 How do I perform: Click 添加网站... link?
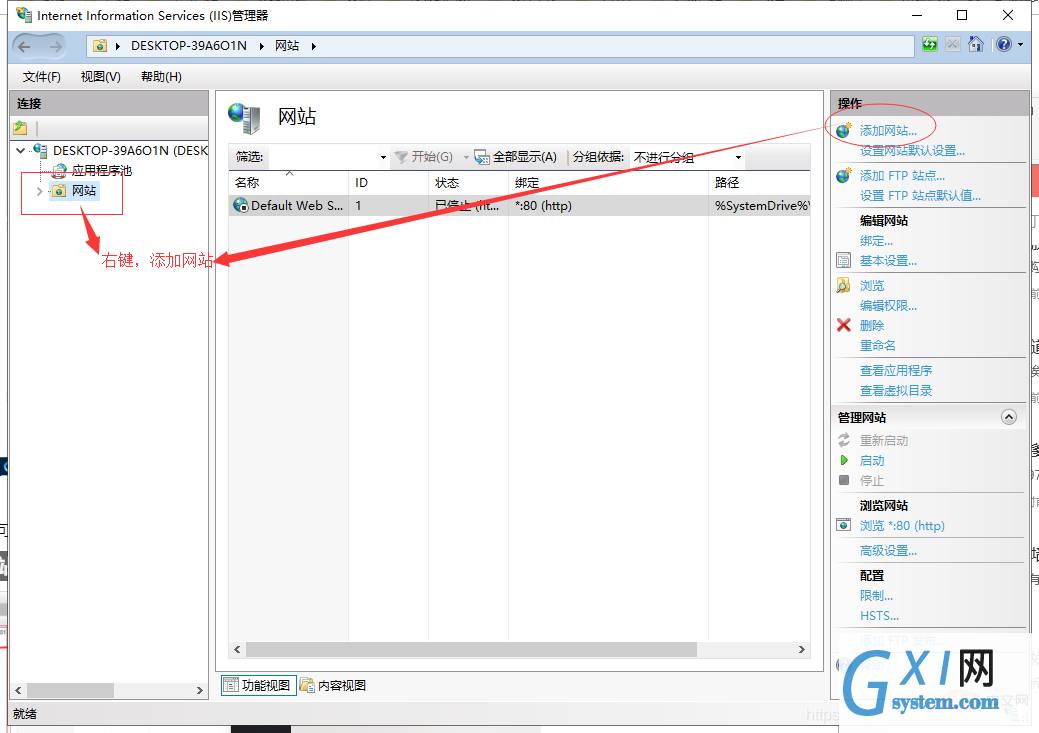(x=888, y=131)
